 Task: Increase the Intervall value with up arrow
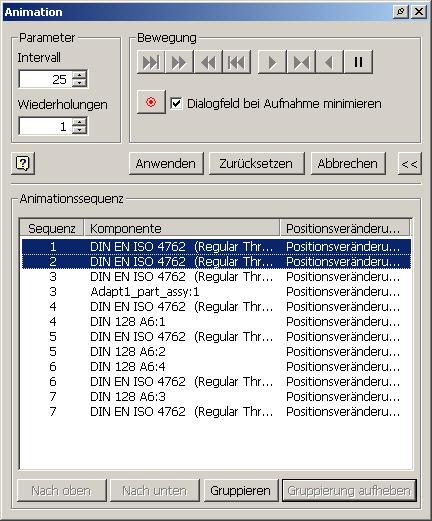pyautogui.click(x=79, y=75)
